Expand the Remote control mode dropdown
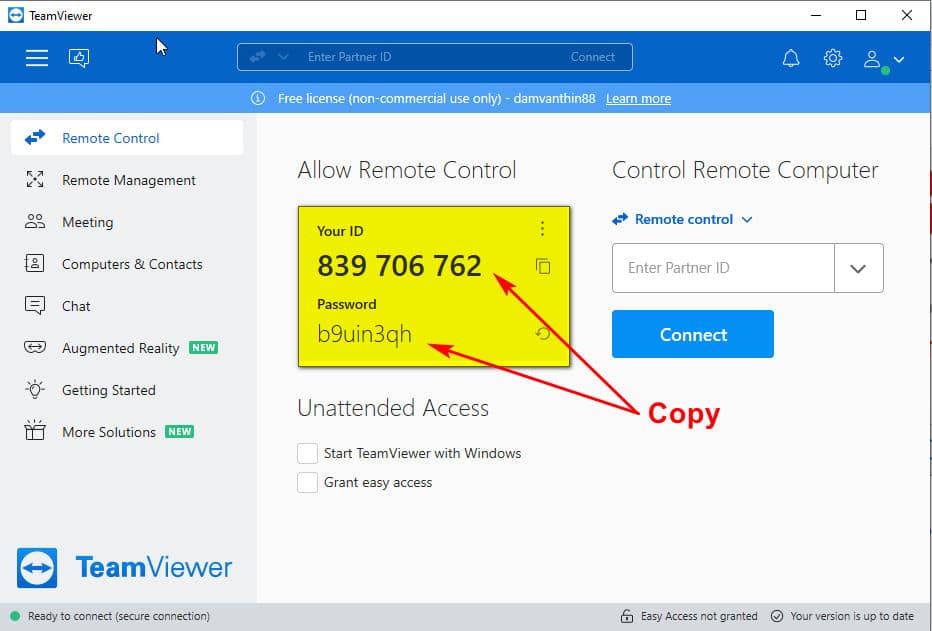Viewport: 932px width, 631px height. [683, 219]
